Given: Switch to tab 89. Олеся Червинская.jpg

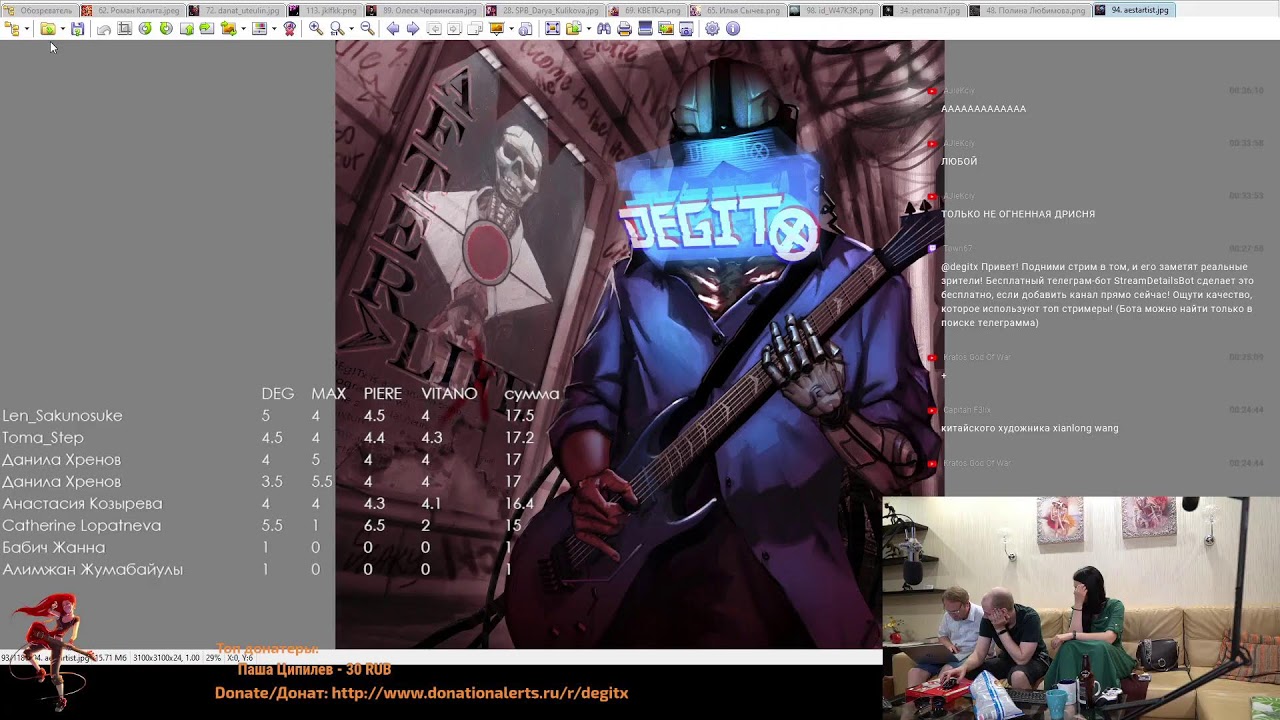Looking at the screenshot, I should pos(424,10).
